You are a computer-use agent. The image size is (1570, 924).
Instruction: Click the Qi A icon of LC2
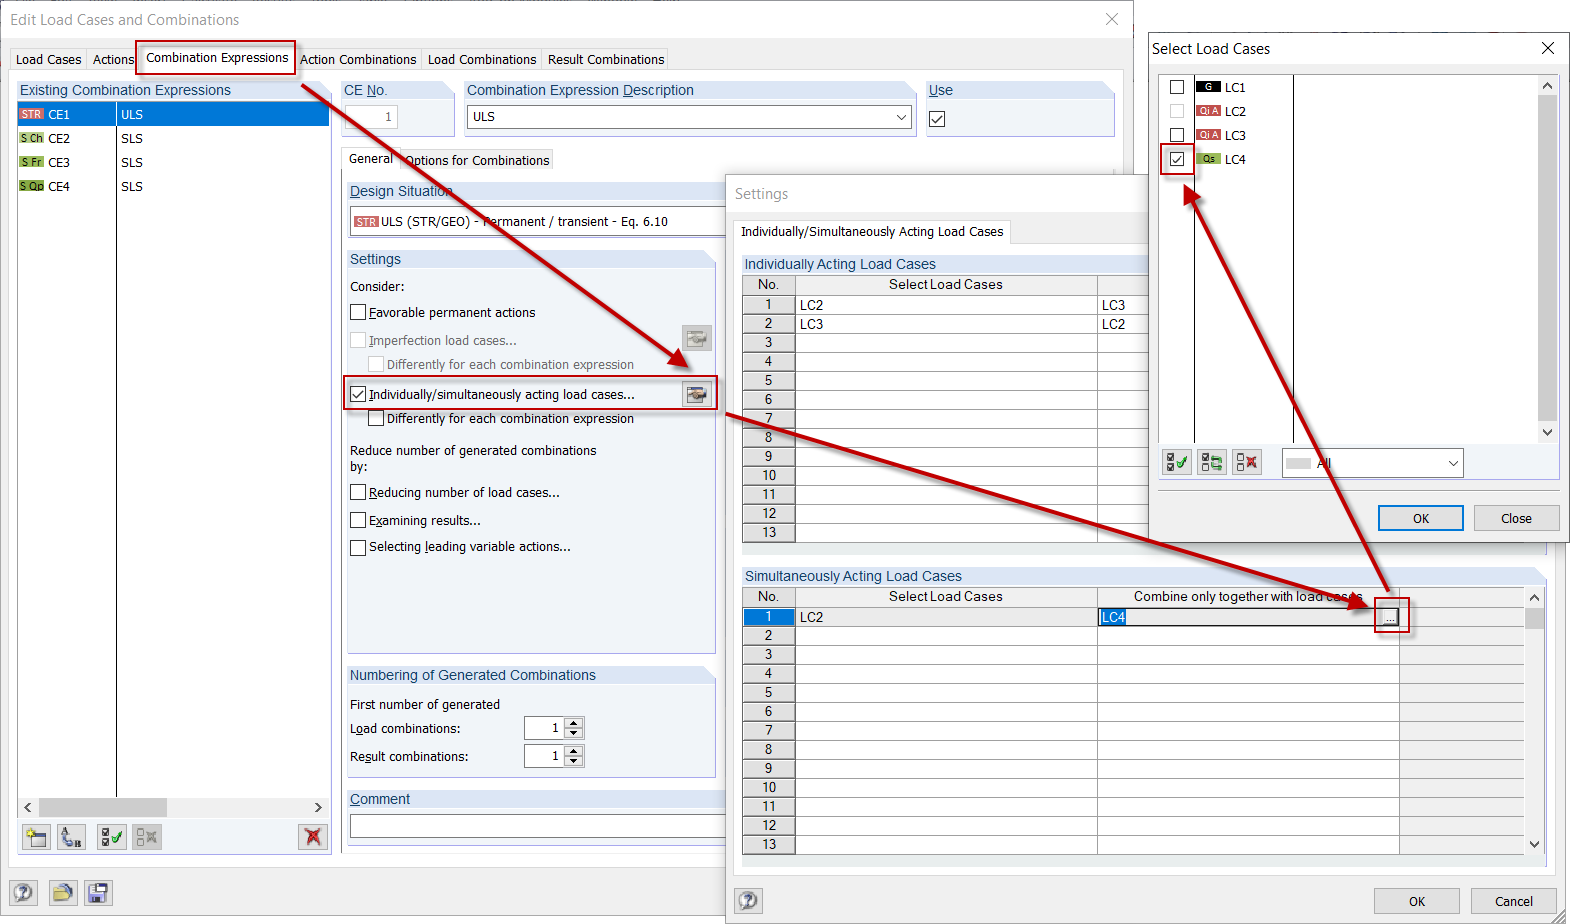pos(1208,111)
